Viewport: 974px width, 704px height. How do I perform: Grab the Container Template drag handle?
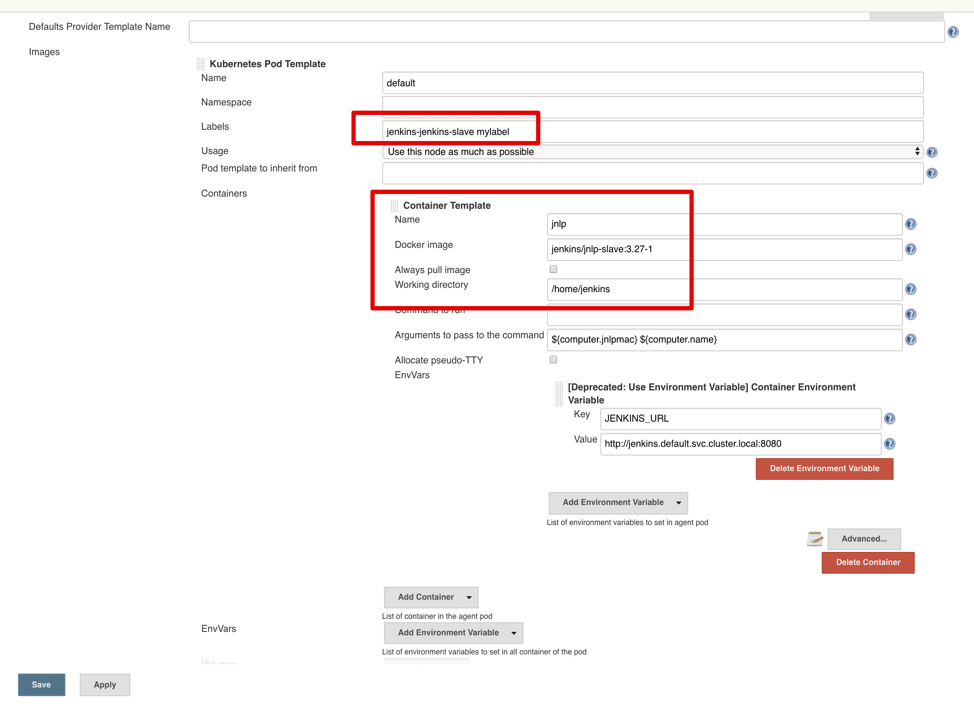(x=394, y=206)
